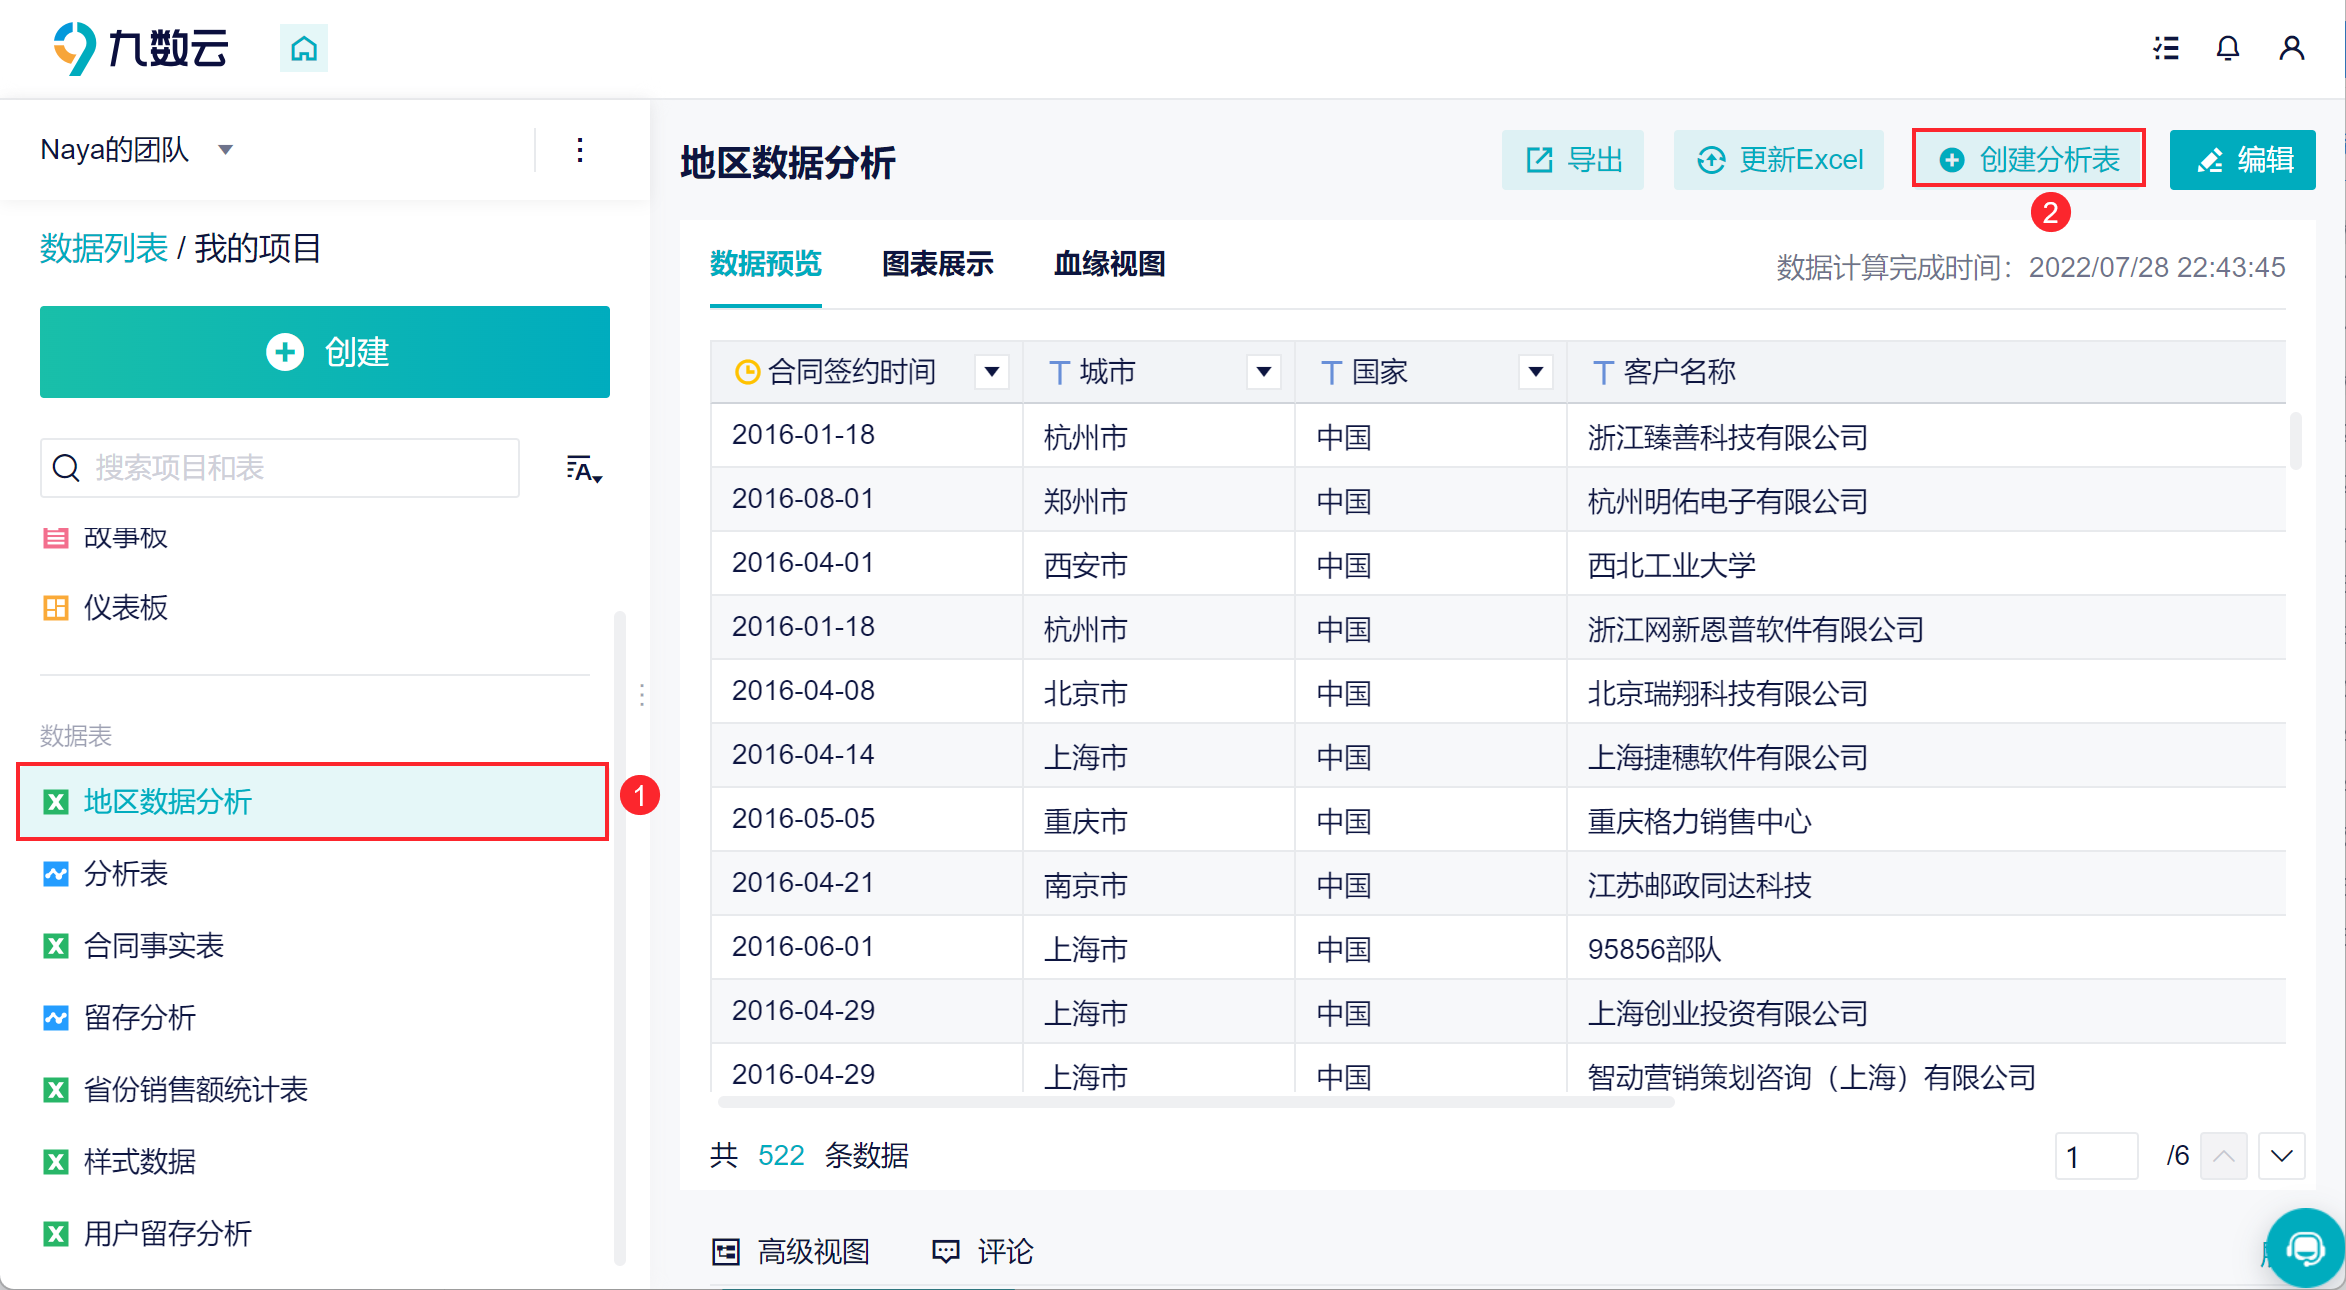Click the 数据列表 breadcrumb link

pyautogui.click(x=104, y=248)
